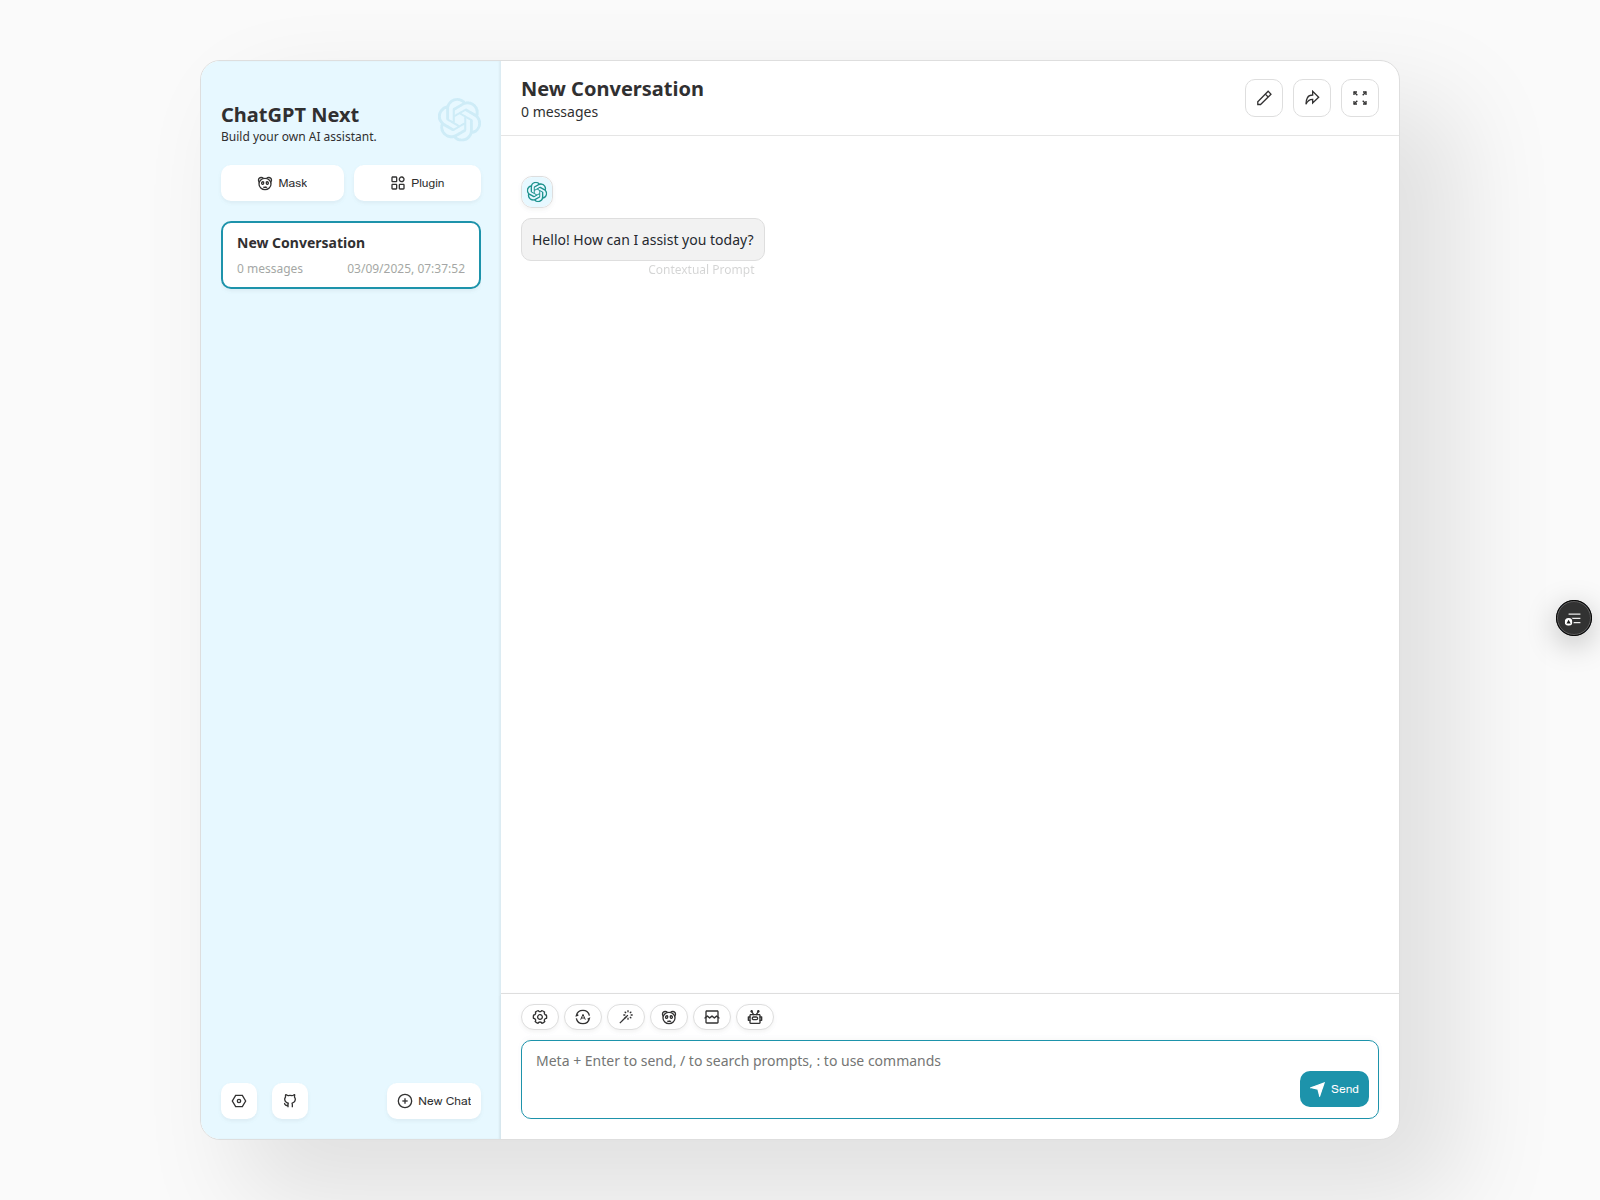
Task: Click the pencil edit icon in header
Action: click(1264, 98)
